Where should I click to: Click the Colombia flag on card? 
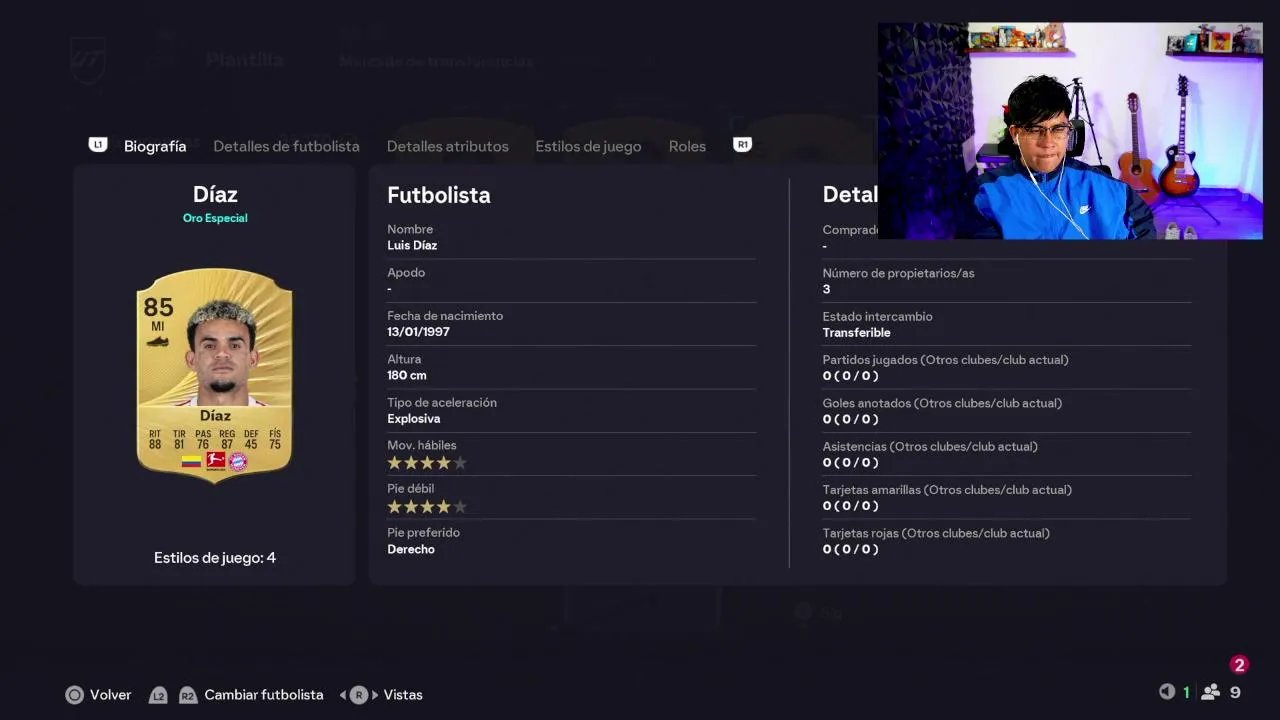(191, 461)
